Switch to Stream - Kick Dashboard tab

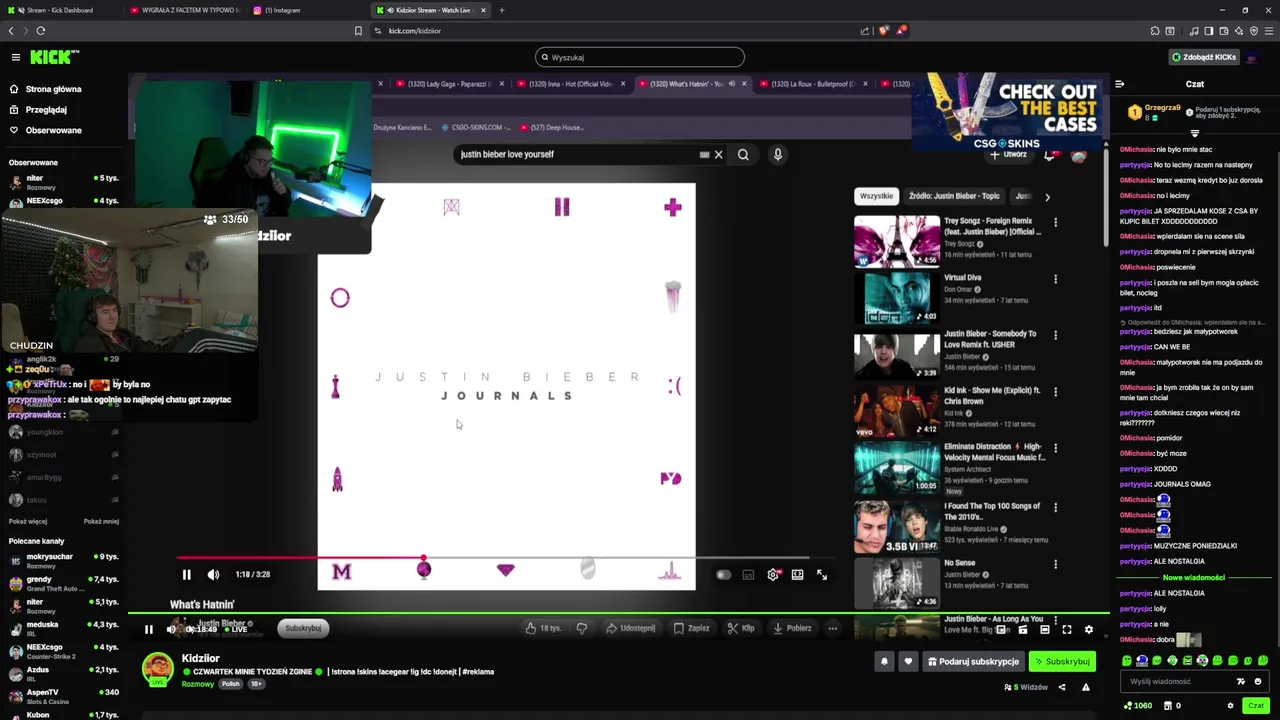coord(60,10)
